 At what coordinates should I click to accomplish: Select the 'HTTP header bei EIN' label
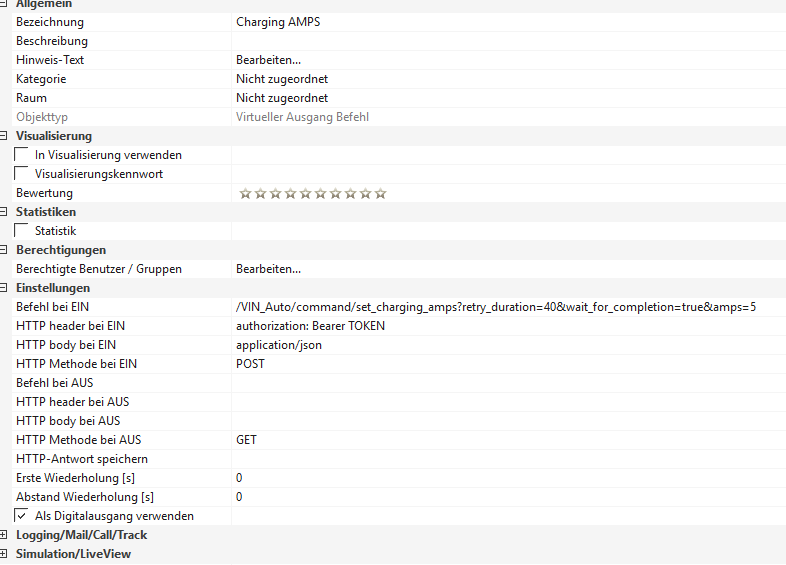(70, 326)
